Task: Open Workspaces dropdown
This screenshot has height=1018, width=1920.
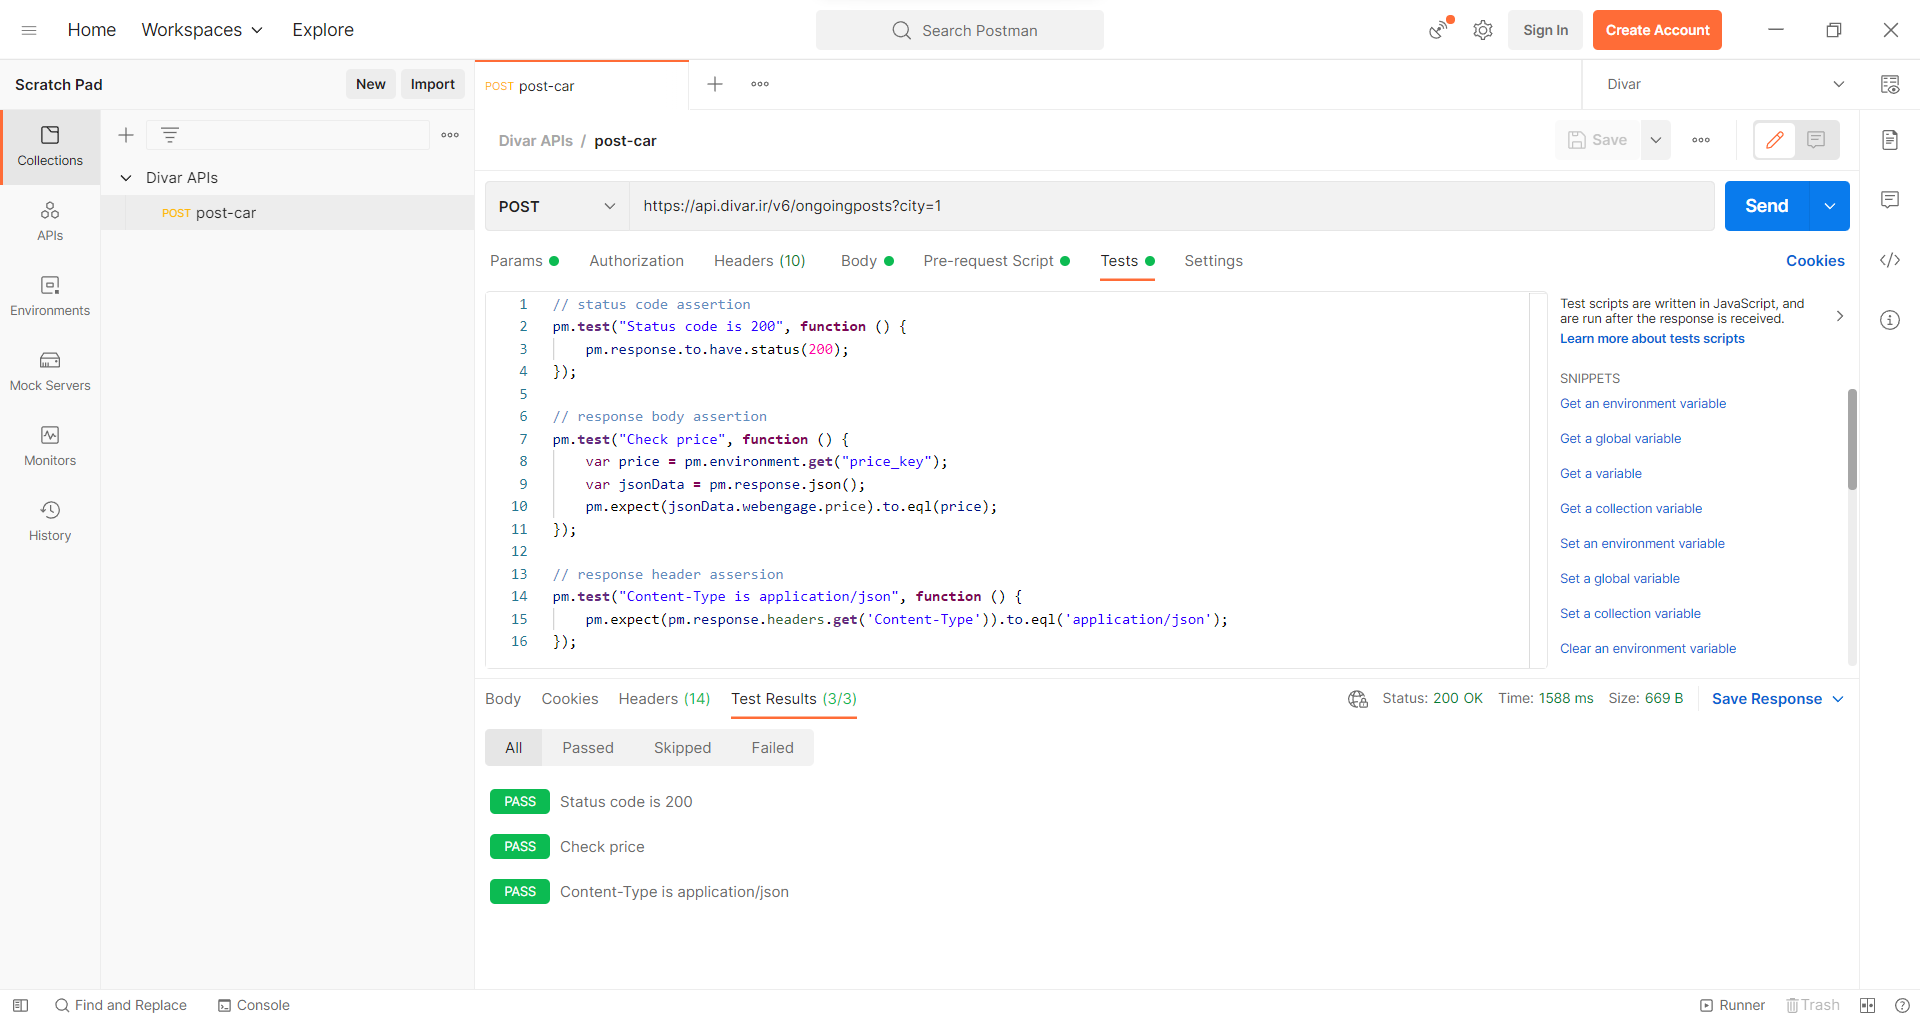Action: (202, 30)
